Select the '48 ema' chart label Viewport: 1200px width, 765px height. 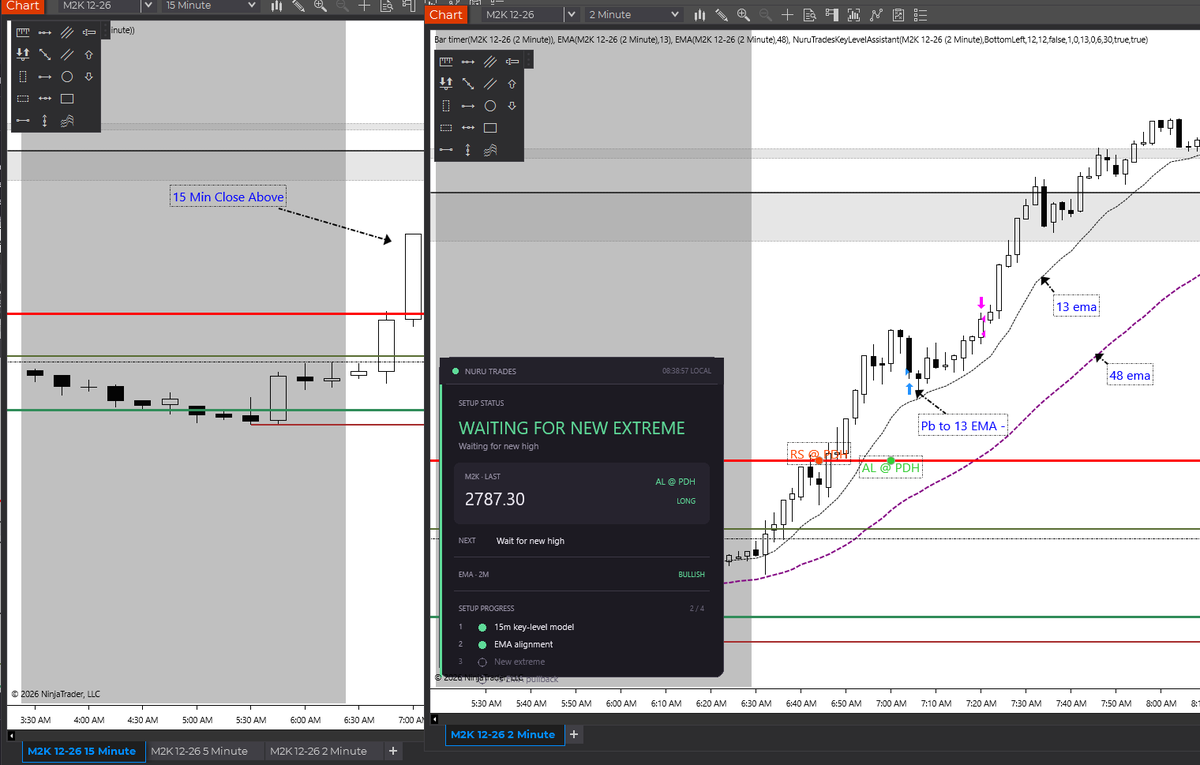click(1130, 376)
